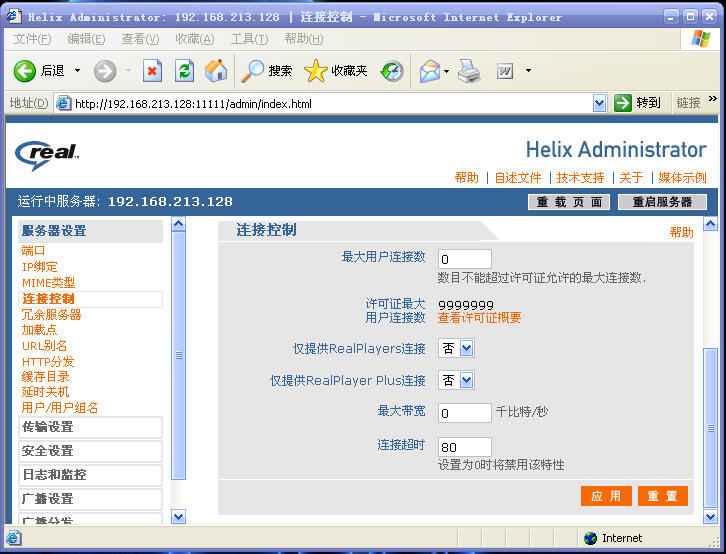This screenshot has width=726, height=554.
Task: Expand 安全设置 section
Action: coord(90,451)
